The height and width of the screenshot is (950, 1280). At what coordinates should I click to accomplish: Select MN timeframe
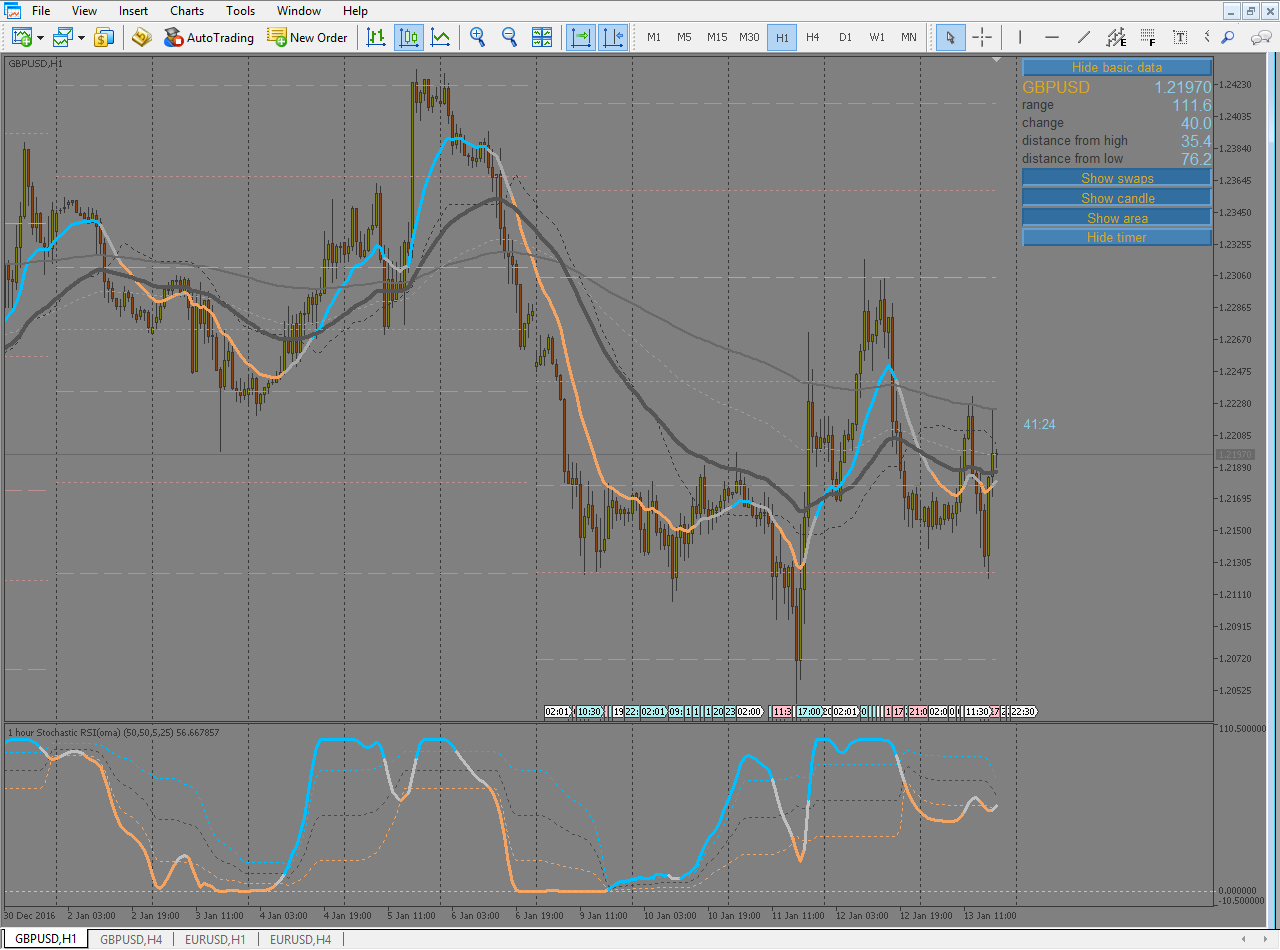pyautogui.click(x=908, y=38)
